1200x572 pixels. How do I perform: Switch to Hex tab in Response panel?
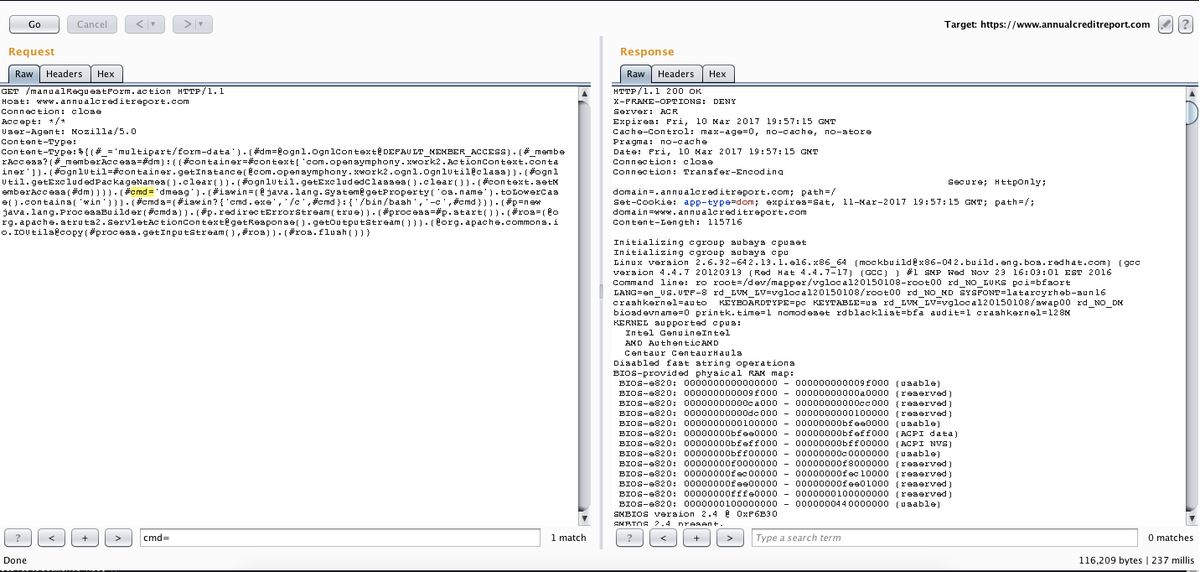[x=717, y=74]
